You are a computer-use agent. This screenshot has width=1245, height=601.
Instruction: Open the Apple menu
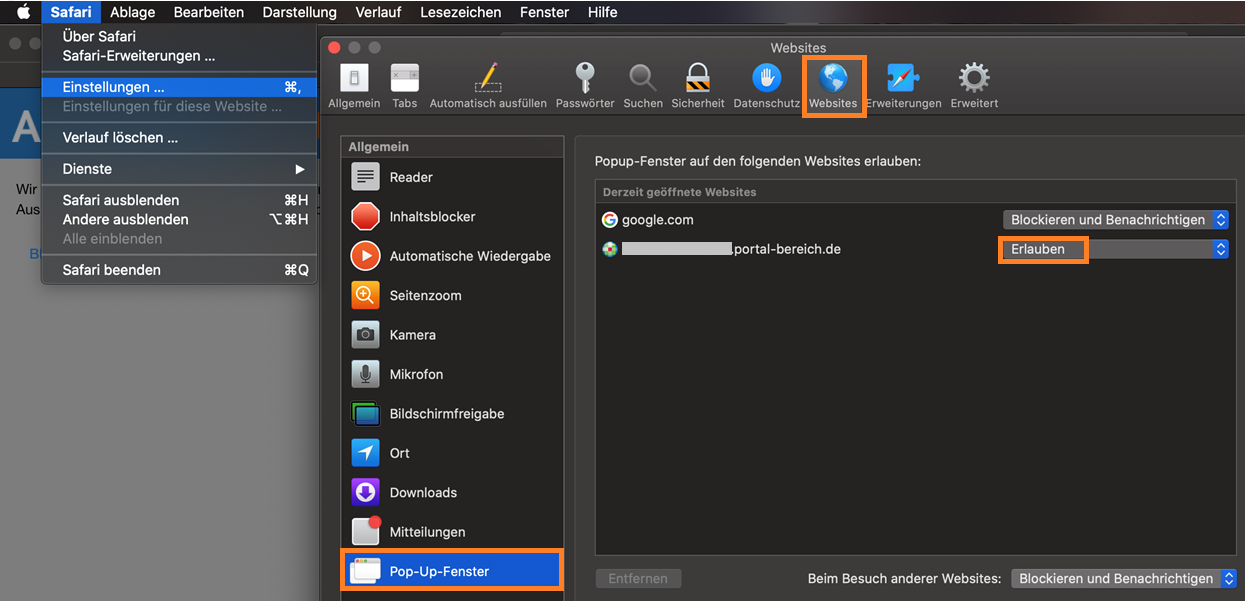23,12
